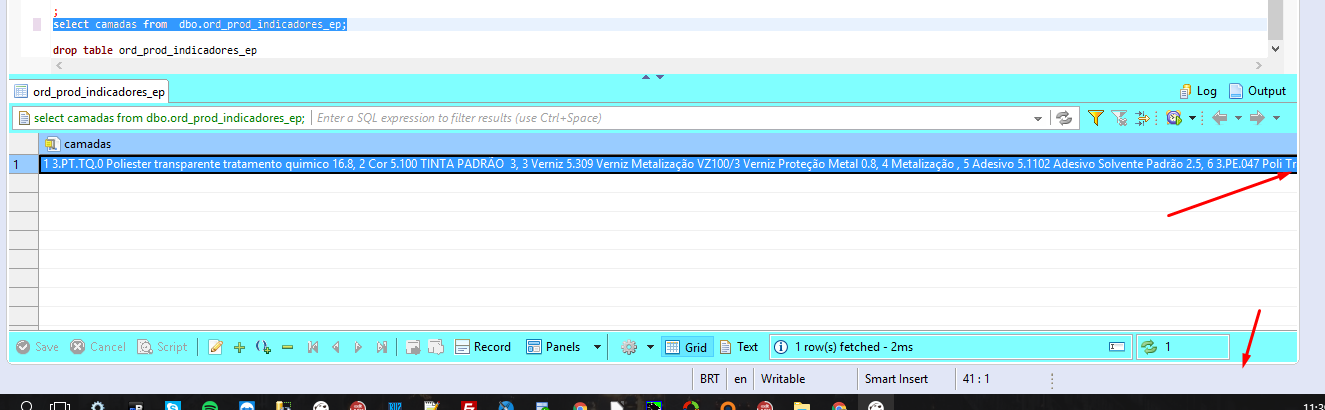Screen dimensions: 1325x410
Task: Toggle Record view mode
Action: click(x=483, y=347)
